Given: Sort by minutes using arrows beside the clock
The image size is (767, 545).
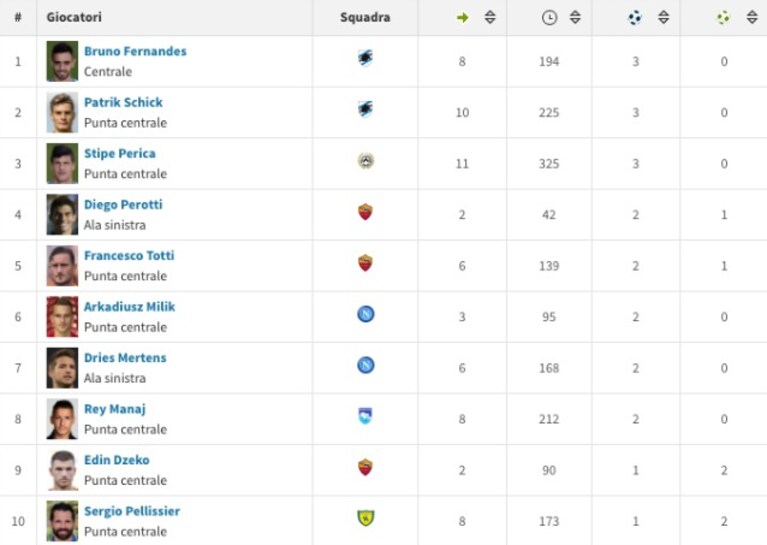Looking at the screenshot, I should (575, 17).
